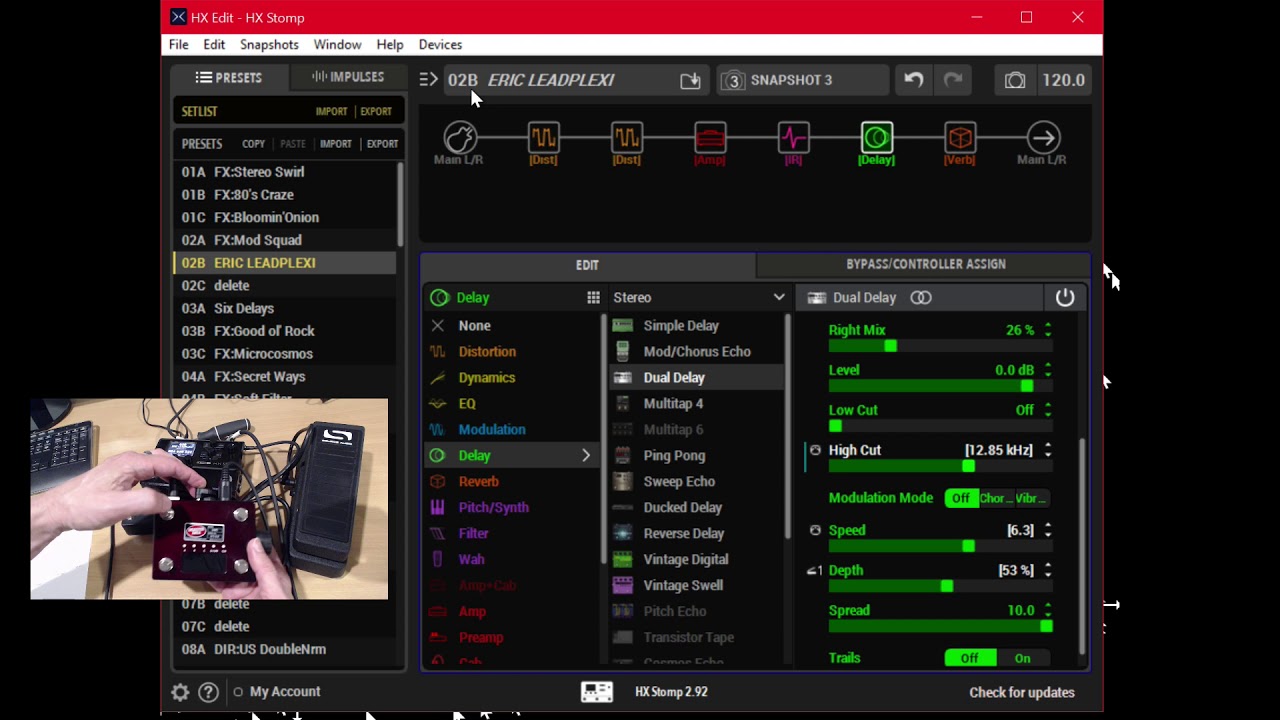Adjust Spread value stepper
This screenshot has height=720, width=1280.
1047,610
